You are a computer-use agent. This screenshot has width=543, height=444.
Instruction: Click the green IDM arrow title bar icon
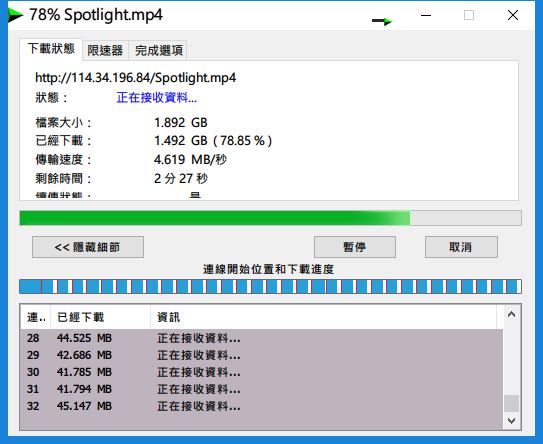pyautogui.click(x=15, y=15)
